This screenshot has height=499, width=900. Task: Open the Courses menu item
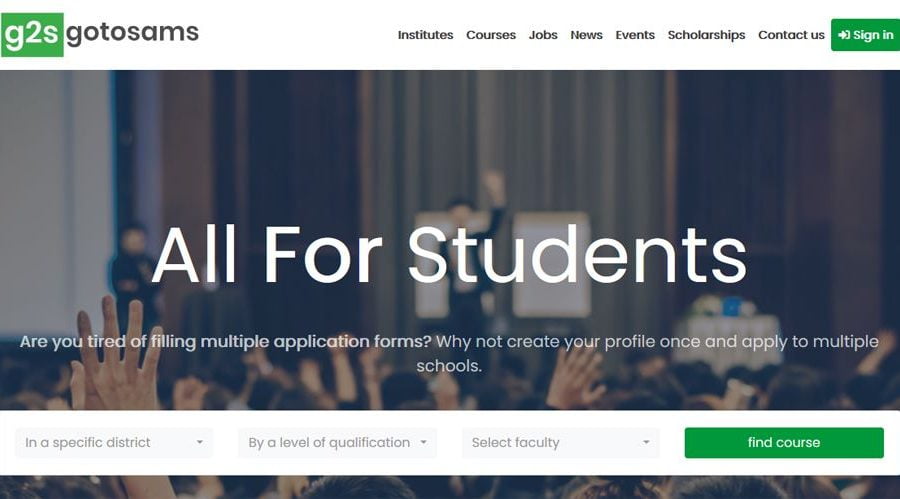(491, 35)
